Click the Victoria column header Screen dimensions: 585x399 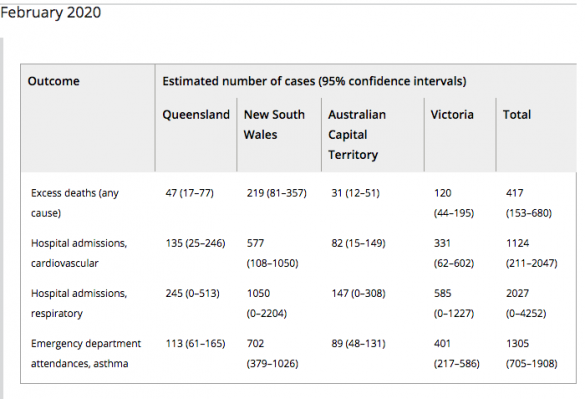[x=452, y=115]
